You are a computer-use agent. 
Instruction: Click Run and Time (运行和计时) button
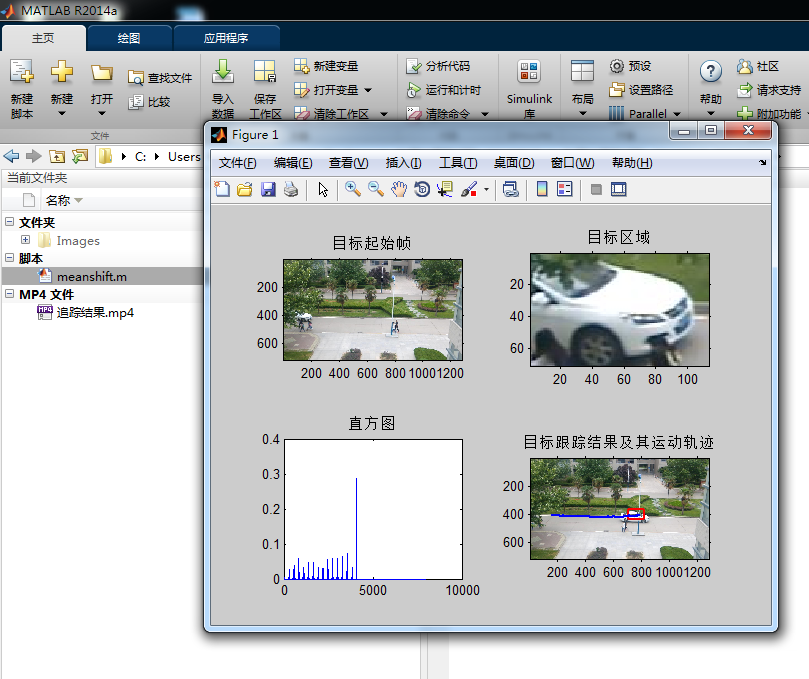[444, 90]
